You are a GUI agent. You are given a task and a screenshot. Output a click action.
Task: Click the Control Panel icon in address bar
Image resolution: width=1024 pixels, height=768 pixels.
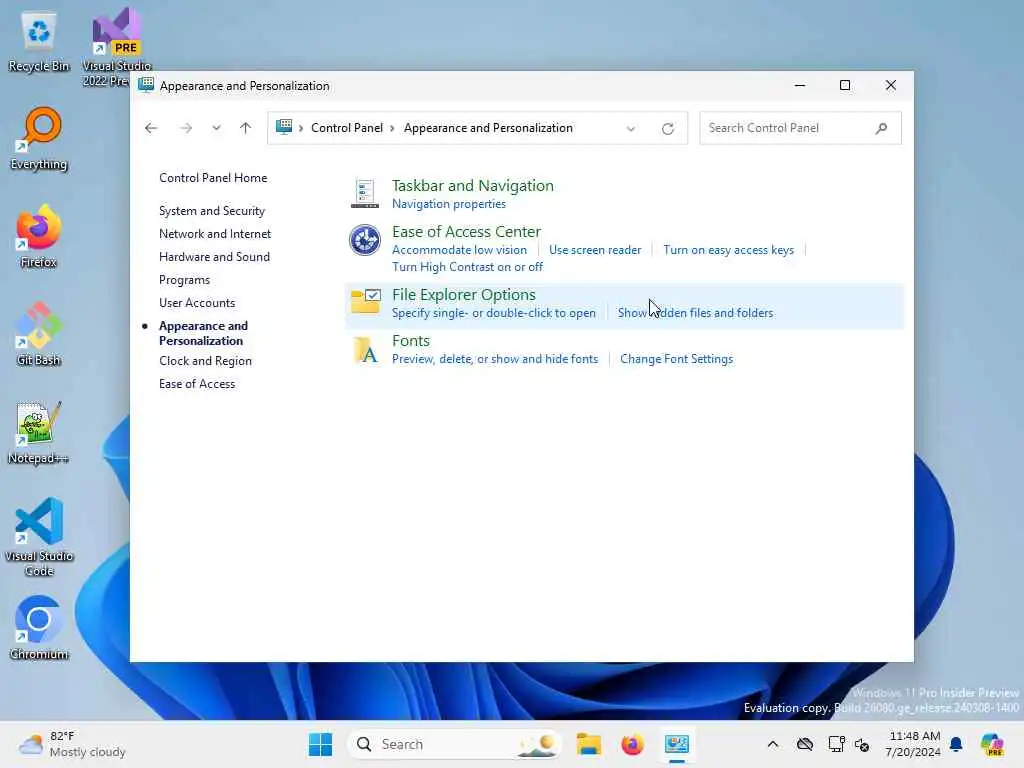[x=284, y=127]
